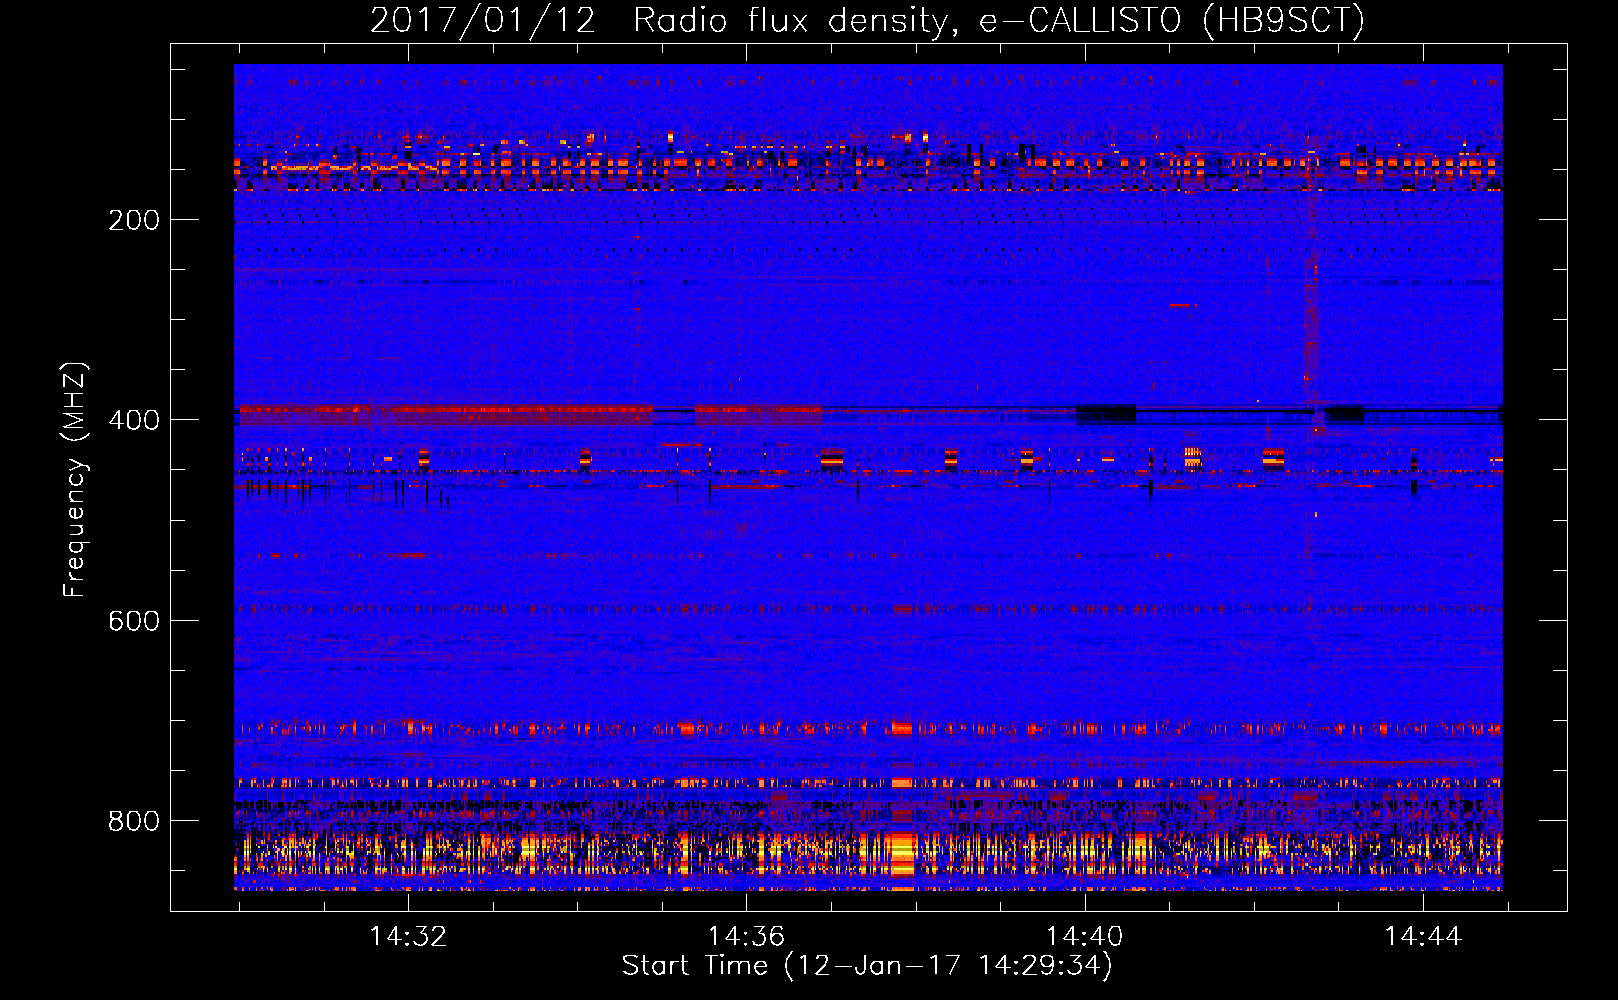The width and height of the screenshot is (1618, 1000).
Task: Click the 'Start Time (12-Jan-17 14:29:34)' axis label
Action: click(867, 966)
